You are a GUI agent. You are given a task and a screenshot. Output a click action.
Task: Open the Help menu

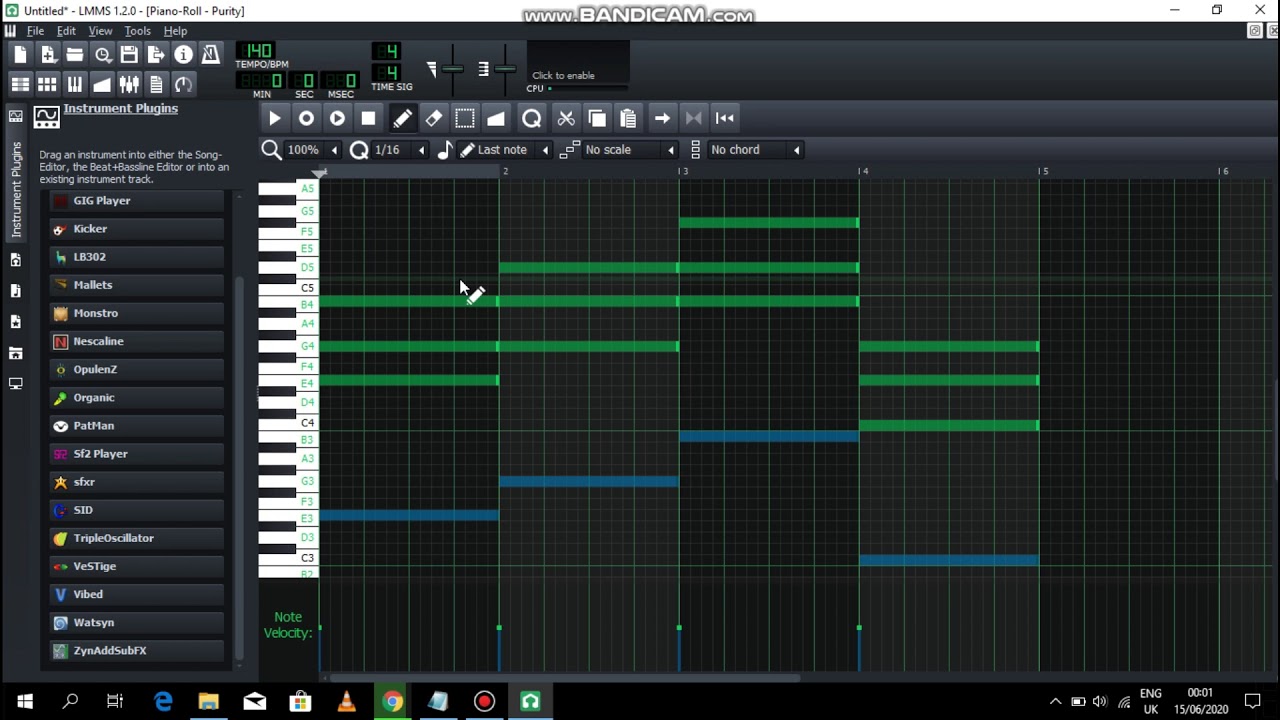[x=175, y=31]
